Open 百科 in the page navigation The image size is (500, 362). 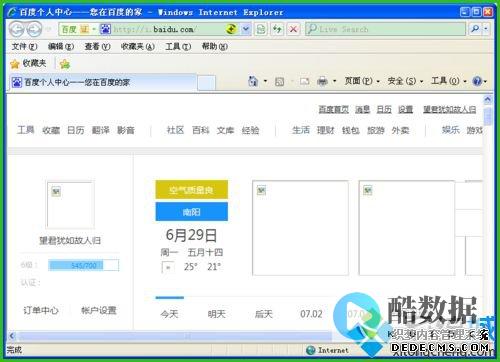point(201,130)
